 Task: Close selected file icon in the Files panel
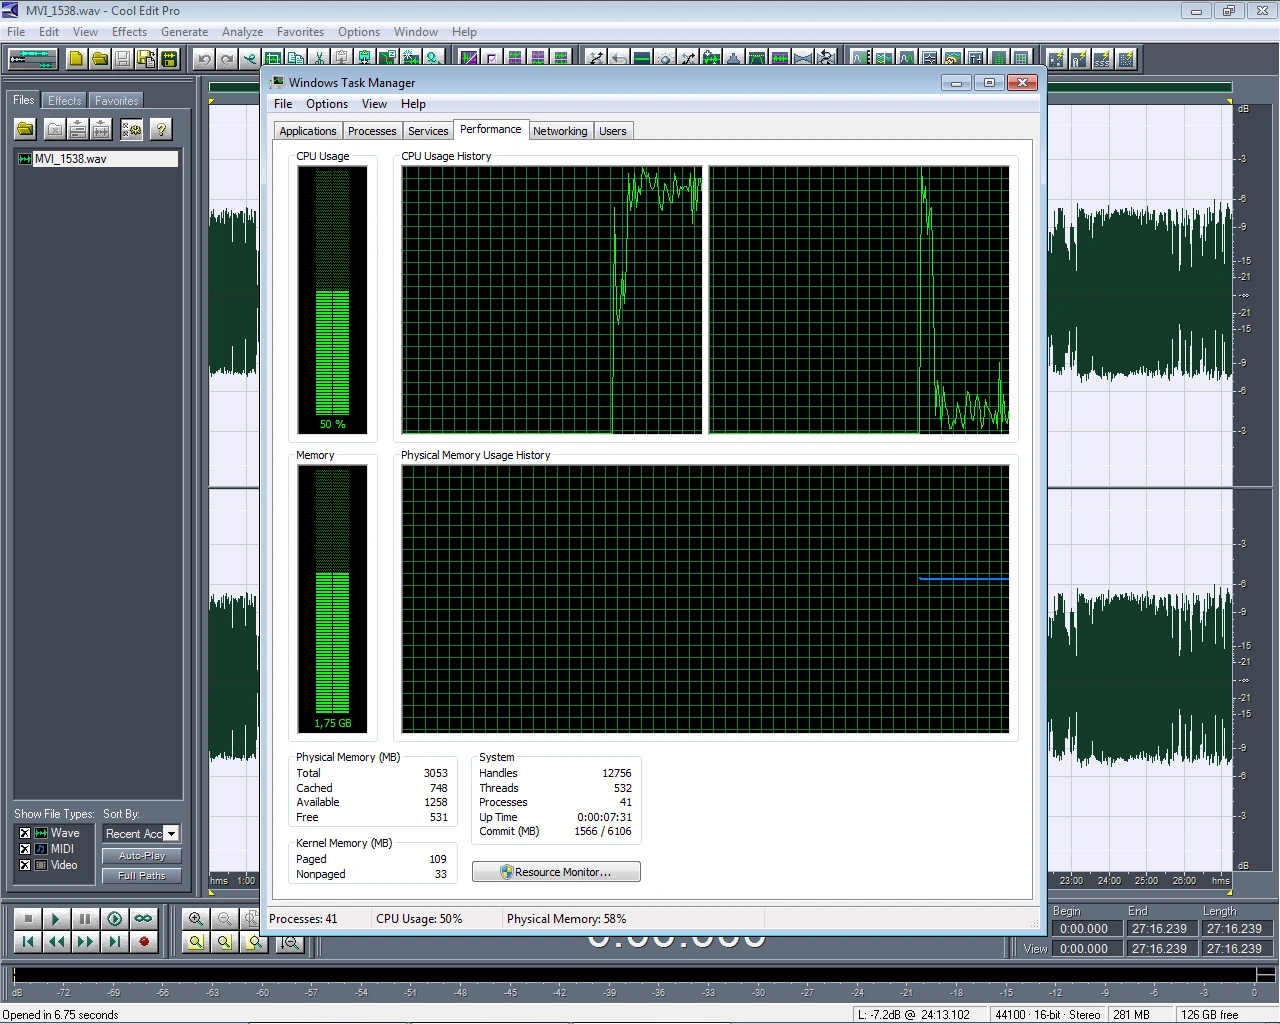[x=55, y=129]
